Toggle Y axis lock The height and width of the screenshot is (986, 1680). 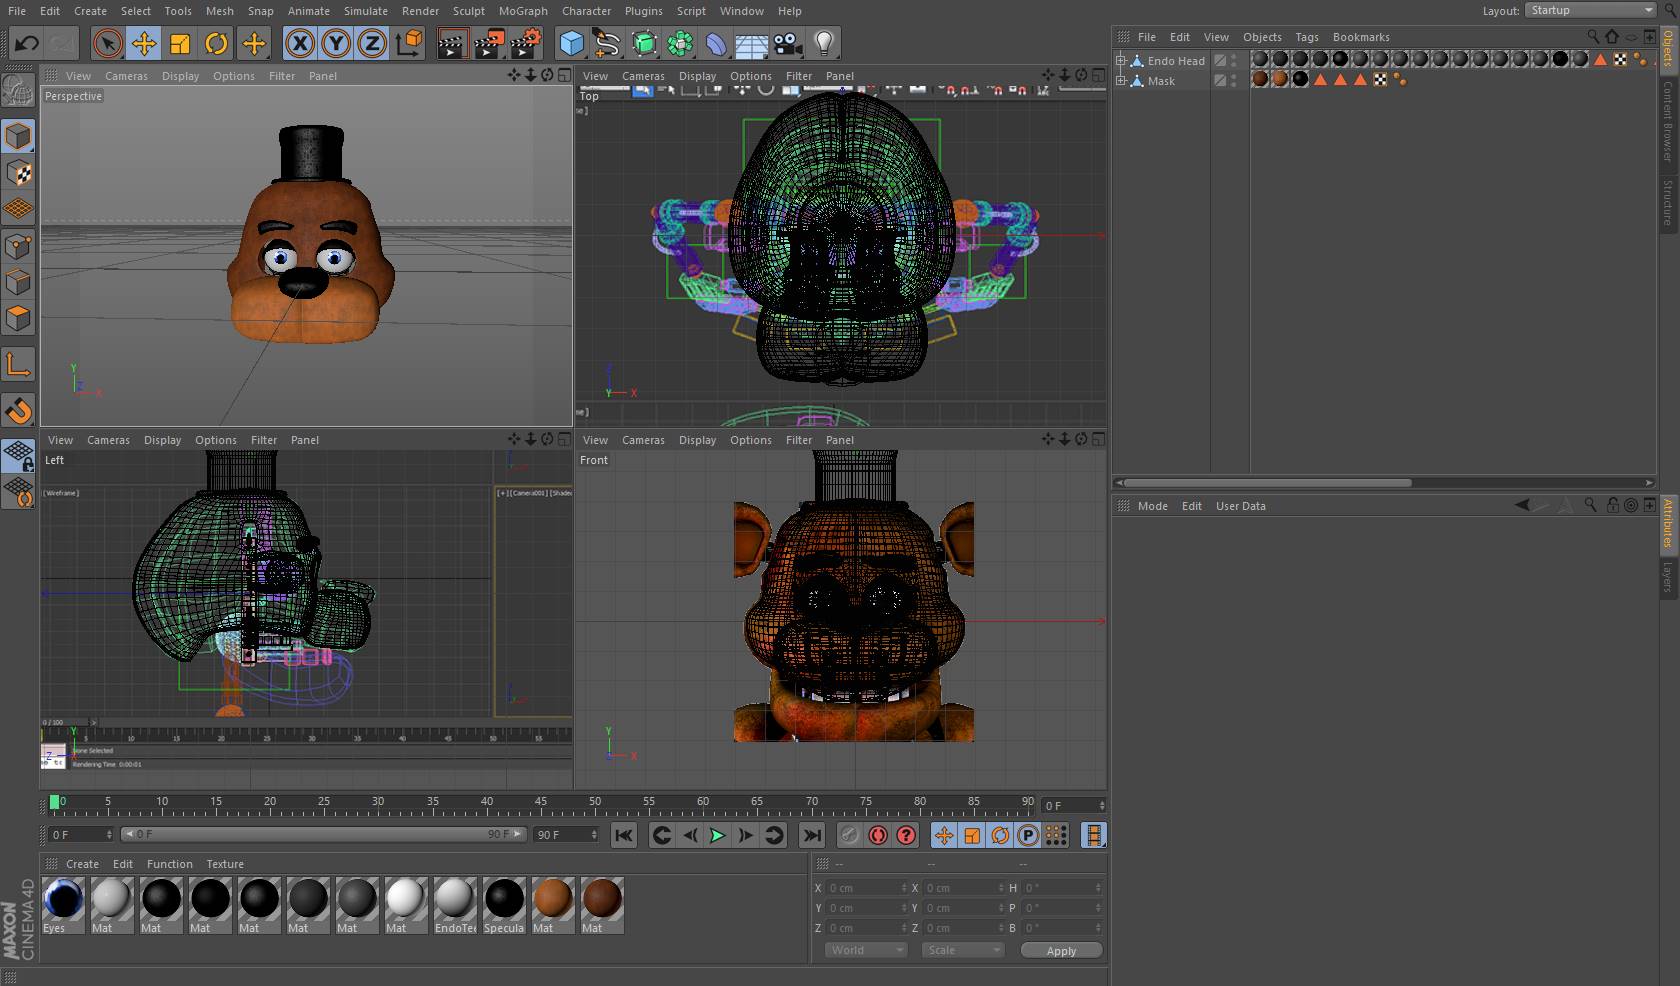336,43
